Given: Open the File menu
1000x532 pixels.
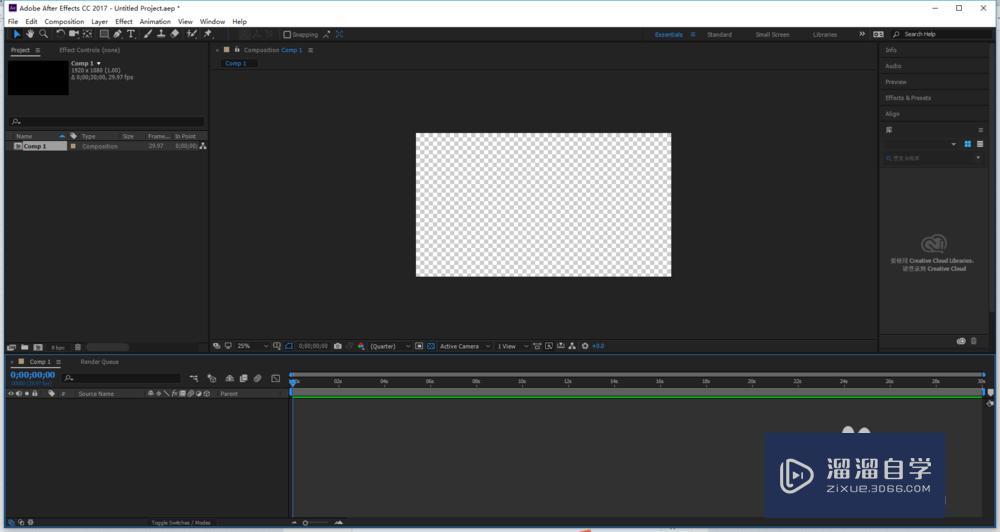Looking at the screenshot, I should coord(13,21).
